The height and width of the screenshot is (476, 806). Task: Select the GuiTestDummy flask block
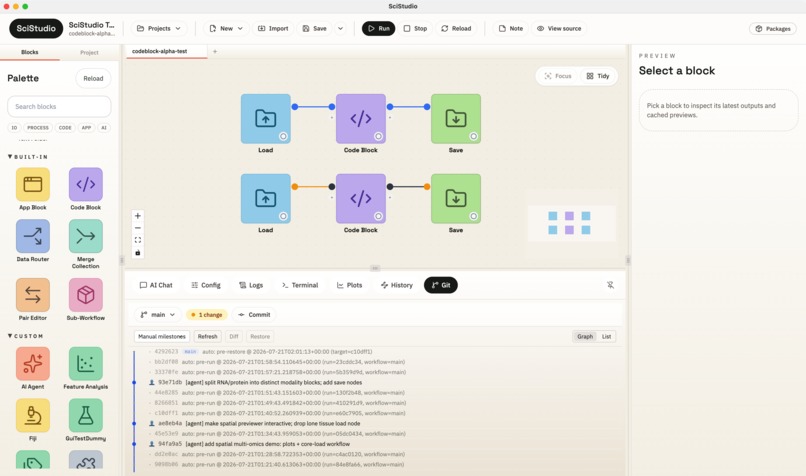pos(85,415)
